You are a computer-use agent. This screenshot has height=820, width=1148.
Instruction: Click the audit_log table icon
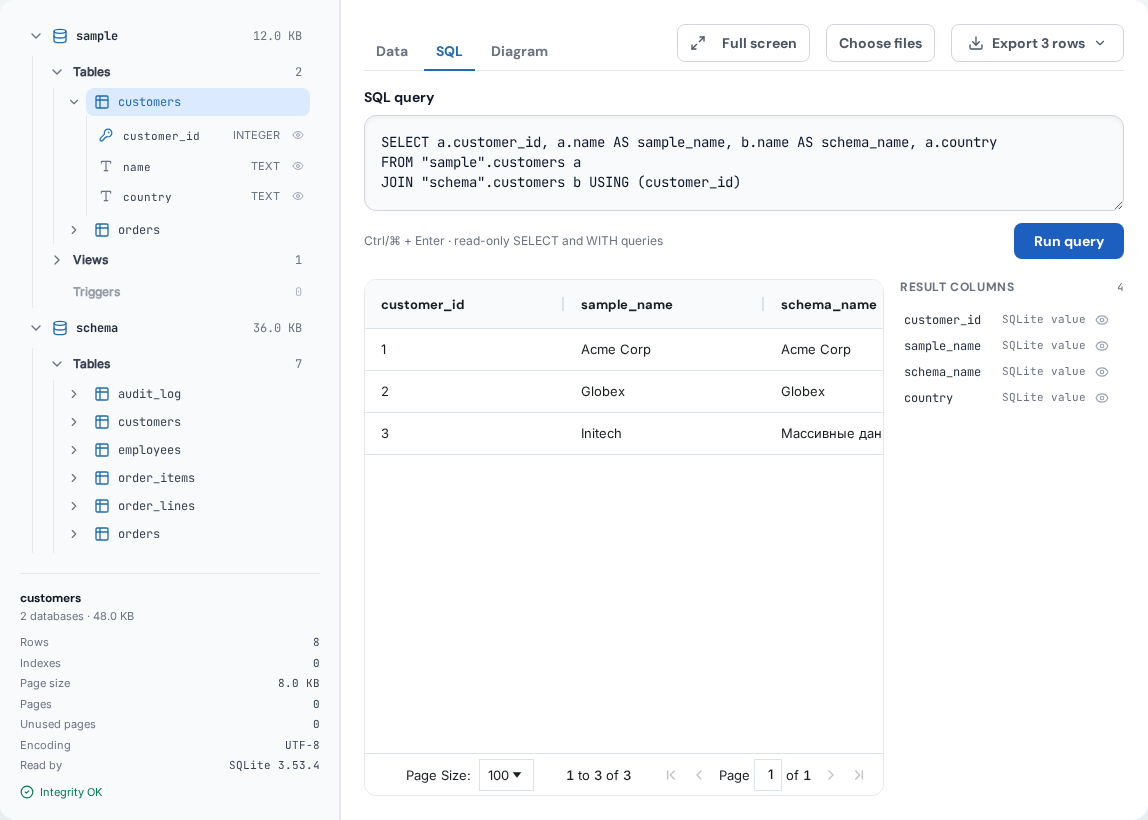[x=102, y=394]
